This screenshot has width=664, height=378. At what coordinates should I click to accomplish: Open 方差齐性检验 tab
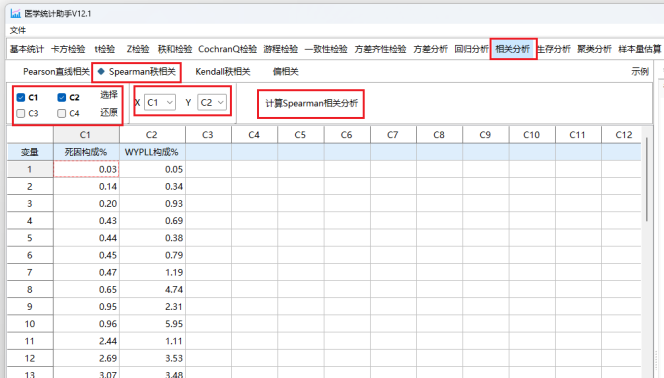380,49
